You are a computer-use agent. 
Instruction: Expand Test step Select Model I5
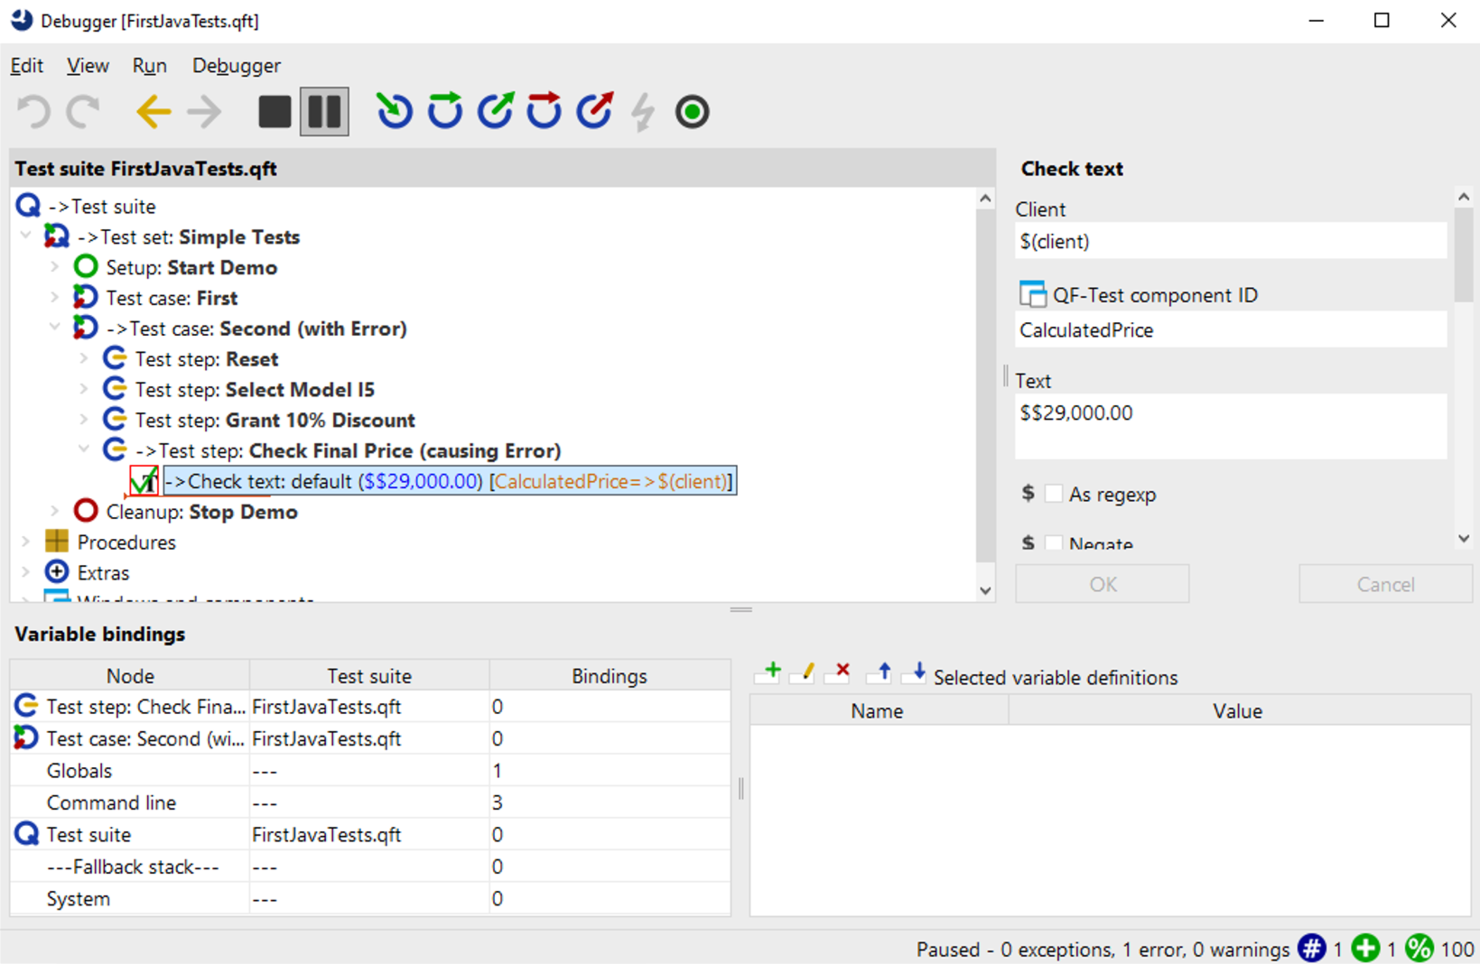(84, 389)
